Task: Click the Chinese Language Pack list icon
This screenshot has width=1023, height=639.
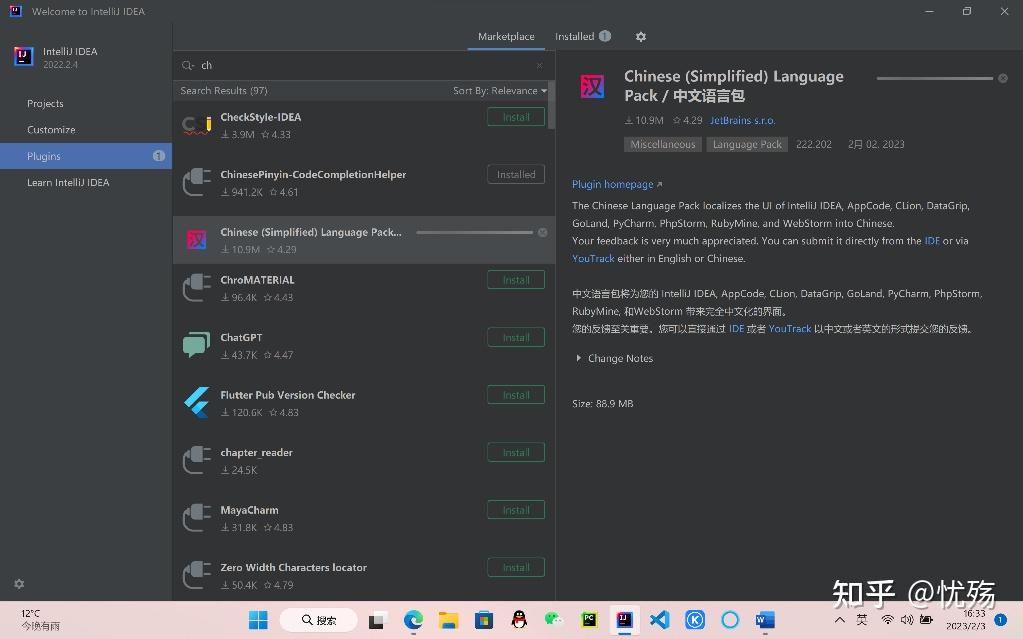Action: (196, 240)
